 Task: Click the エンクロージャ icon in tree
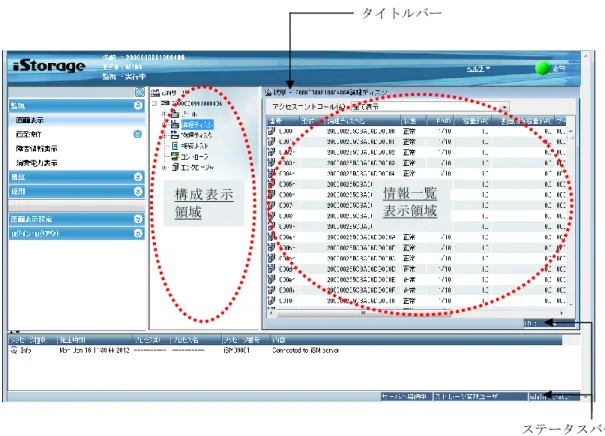[175, 167]
